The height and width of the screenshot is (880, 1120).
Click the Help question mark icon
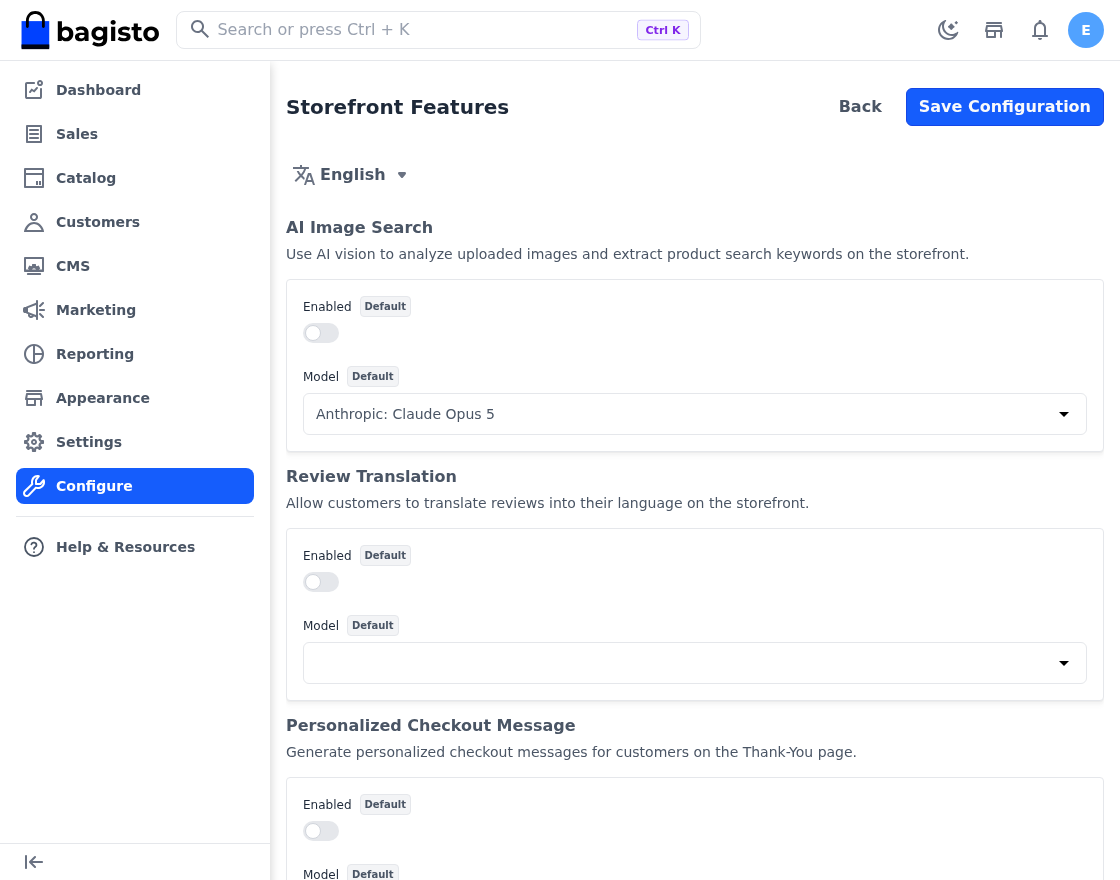[x=34, y=547]
